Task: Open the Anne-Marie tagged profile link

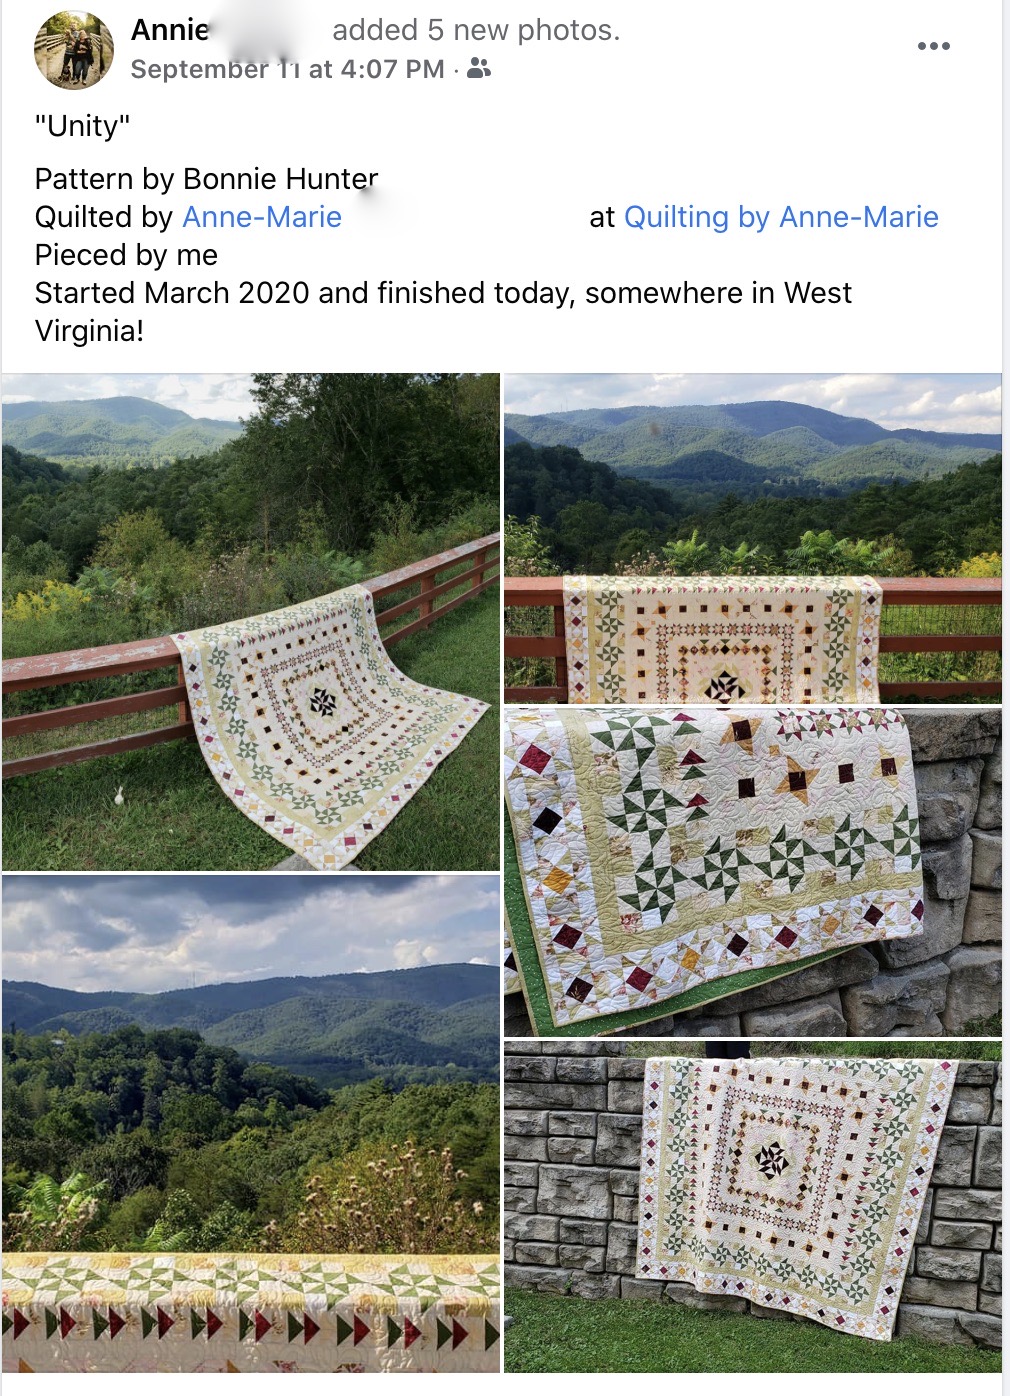Action: (262, 217)
